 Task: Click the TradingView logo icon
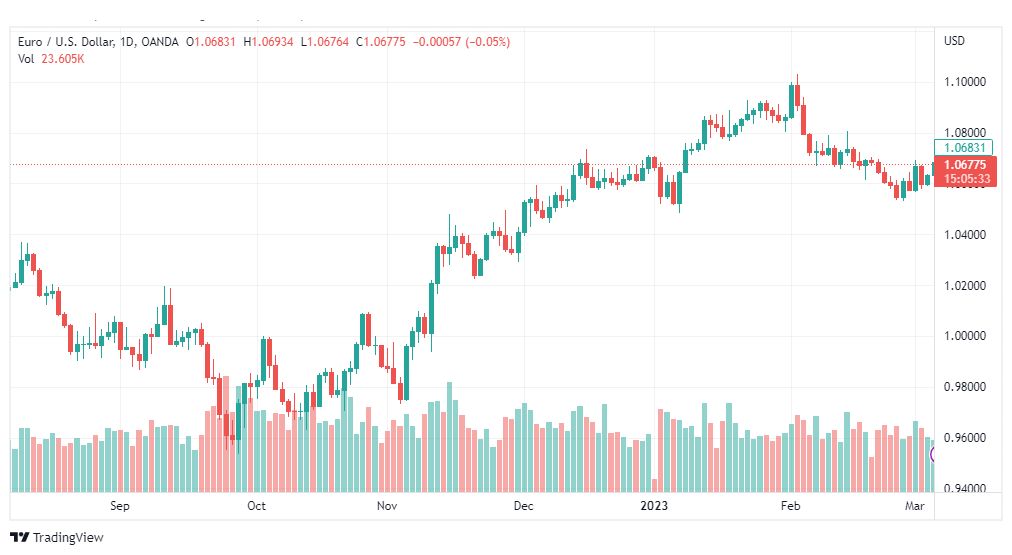click(x=19, y=537)
